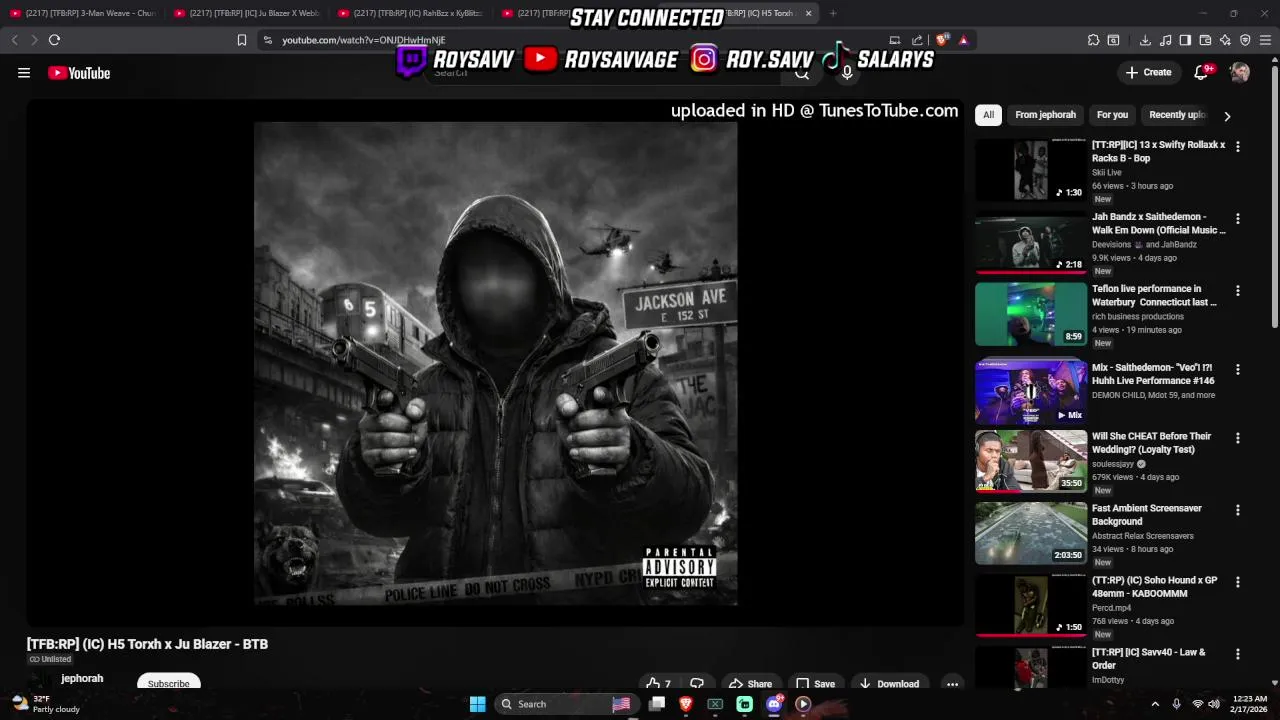Open options for Fast Ambient Screensaver video
Screen dimensions: 1280x720
1237,510
